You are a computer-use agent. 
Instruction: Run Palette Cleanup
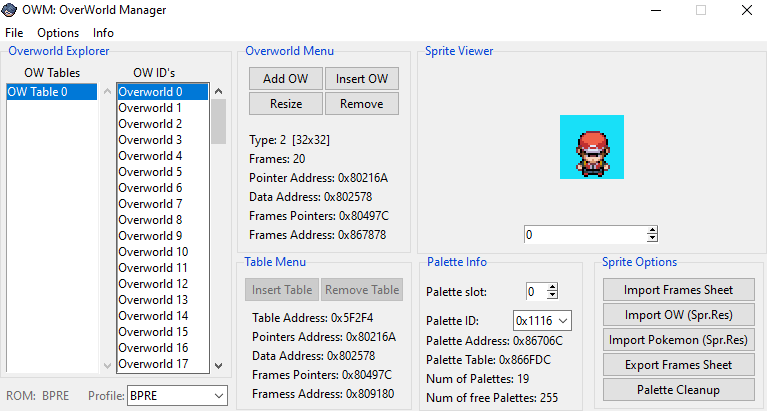pos(678,390)
